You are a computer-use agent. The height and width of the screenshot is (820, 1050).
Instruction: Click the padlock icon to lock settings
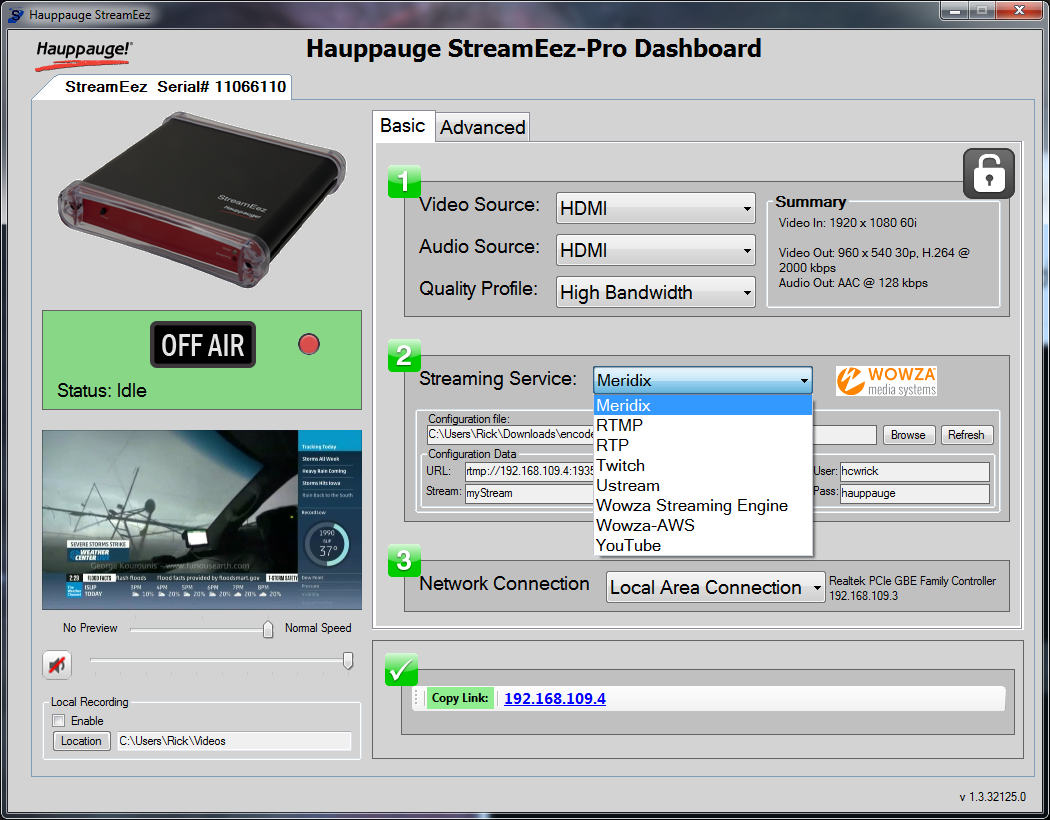987,173
